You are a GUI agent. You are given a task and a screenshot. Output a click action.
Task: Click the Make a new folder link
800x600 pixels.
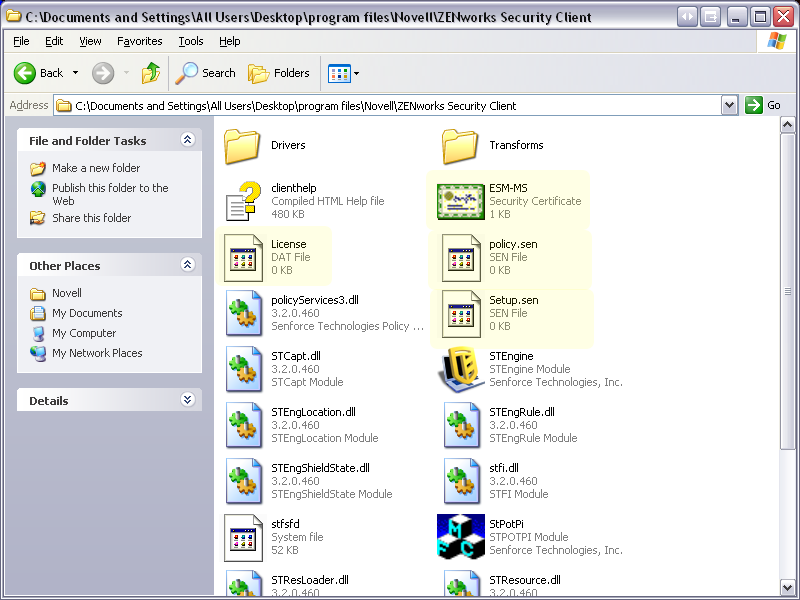[96, 168]
